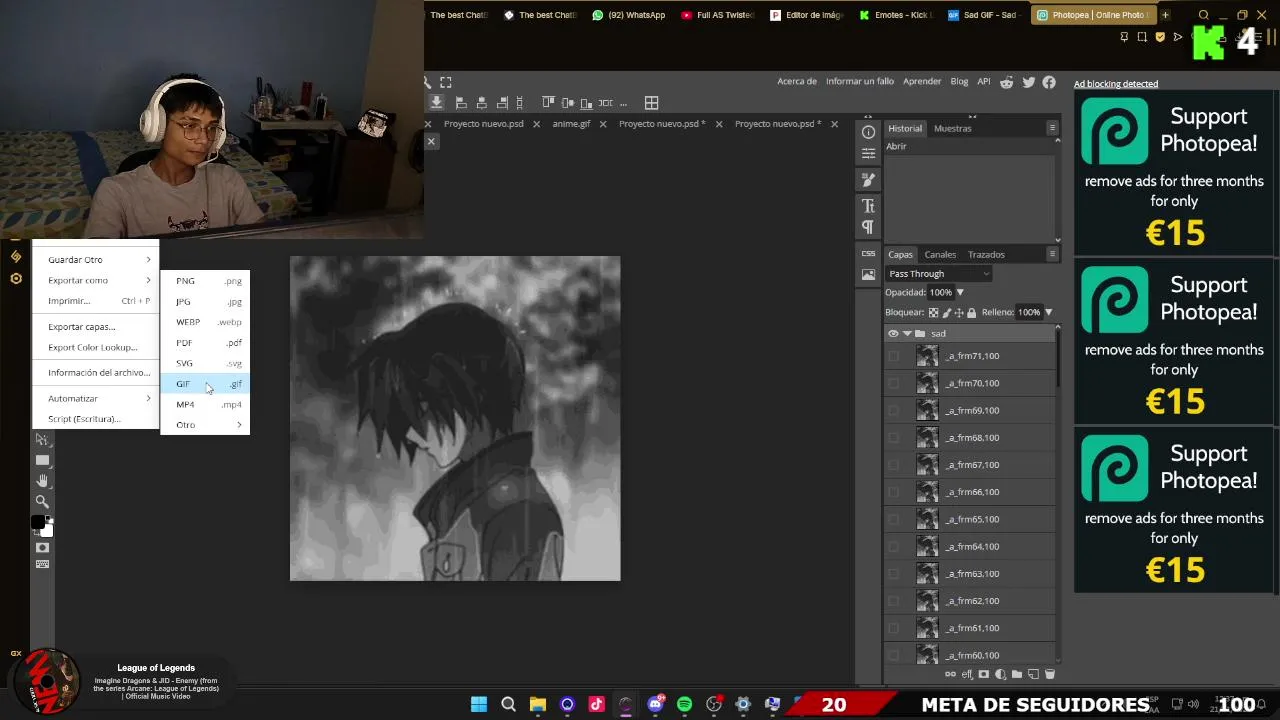The image size is (1280, 720).
Task: Click align left edges icon
Action: click(461, 103)
